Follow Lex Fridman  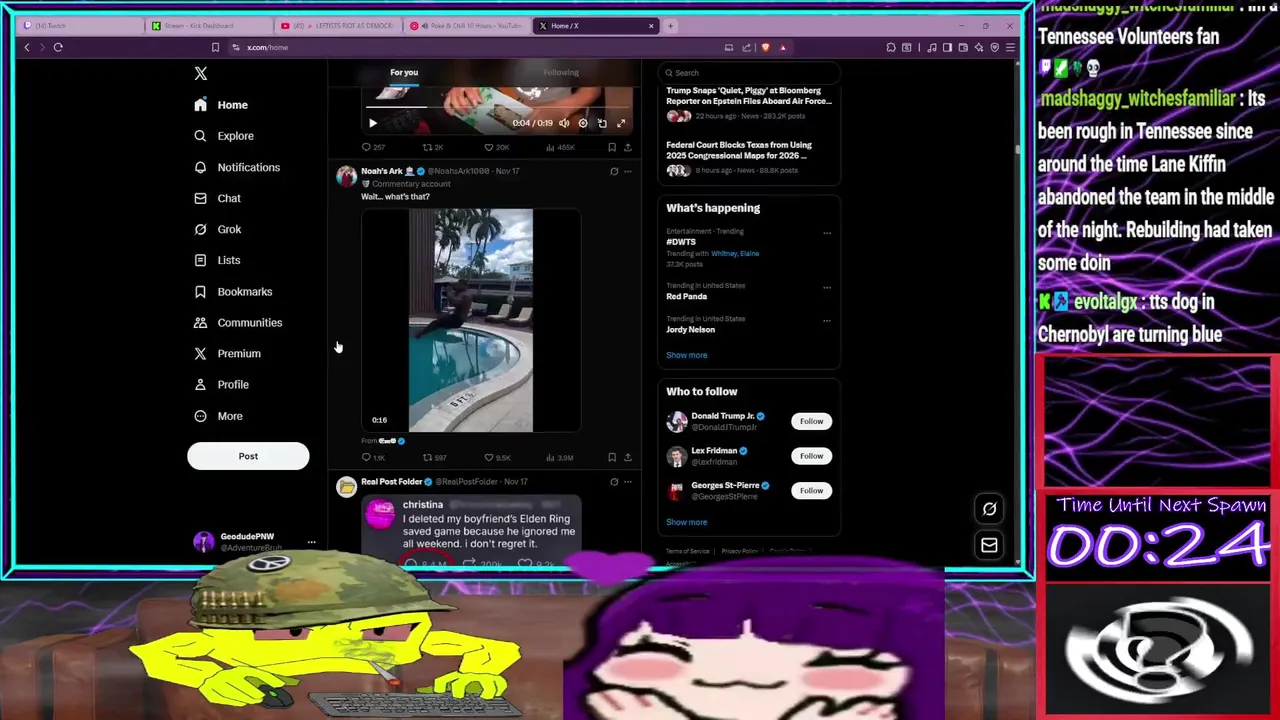811,456
